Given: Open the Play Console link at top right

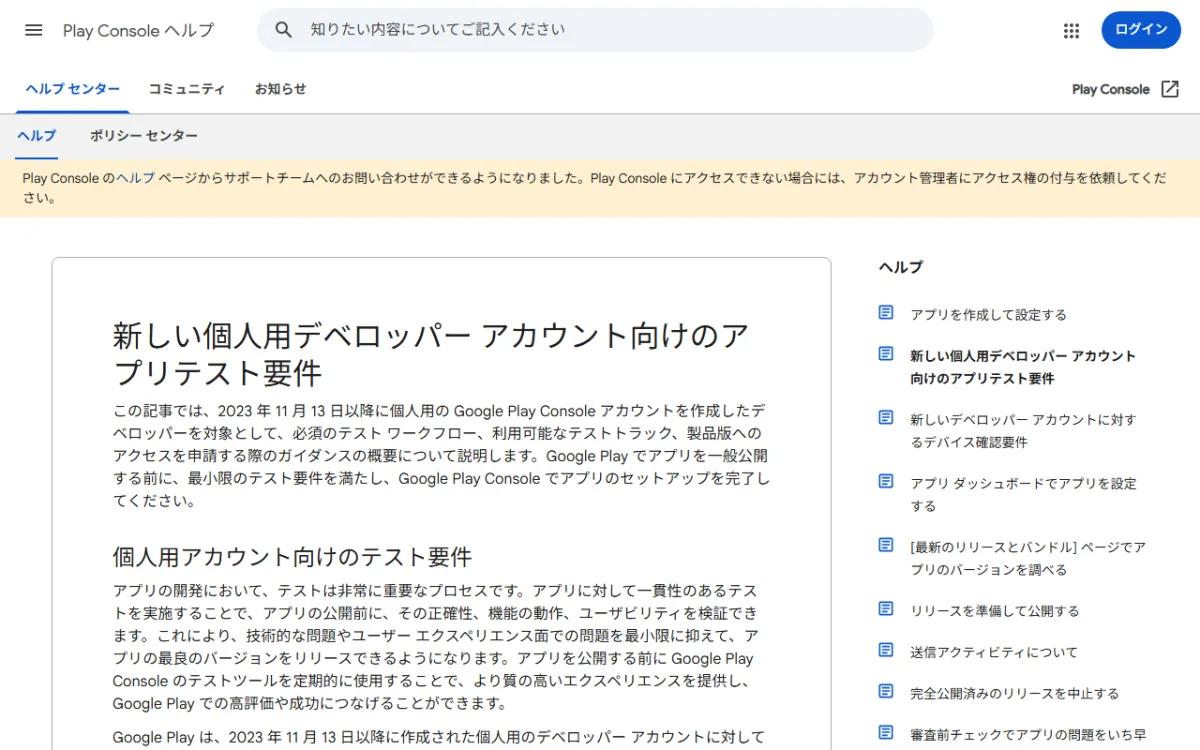Looking at the screenshot, I should [1111, 89].
